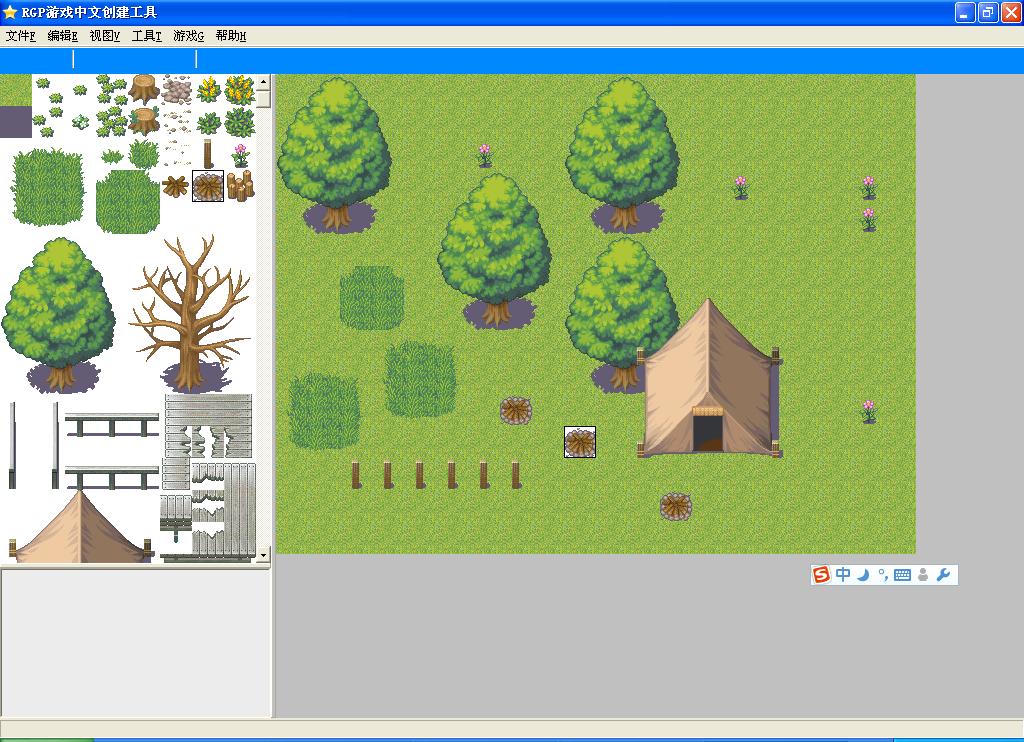Choose the gray rock pile tile in palette
Screen dimensions: 1024x742
176,89
